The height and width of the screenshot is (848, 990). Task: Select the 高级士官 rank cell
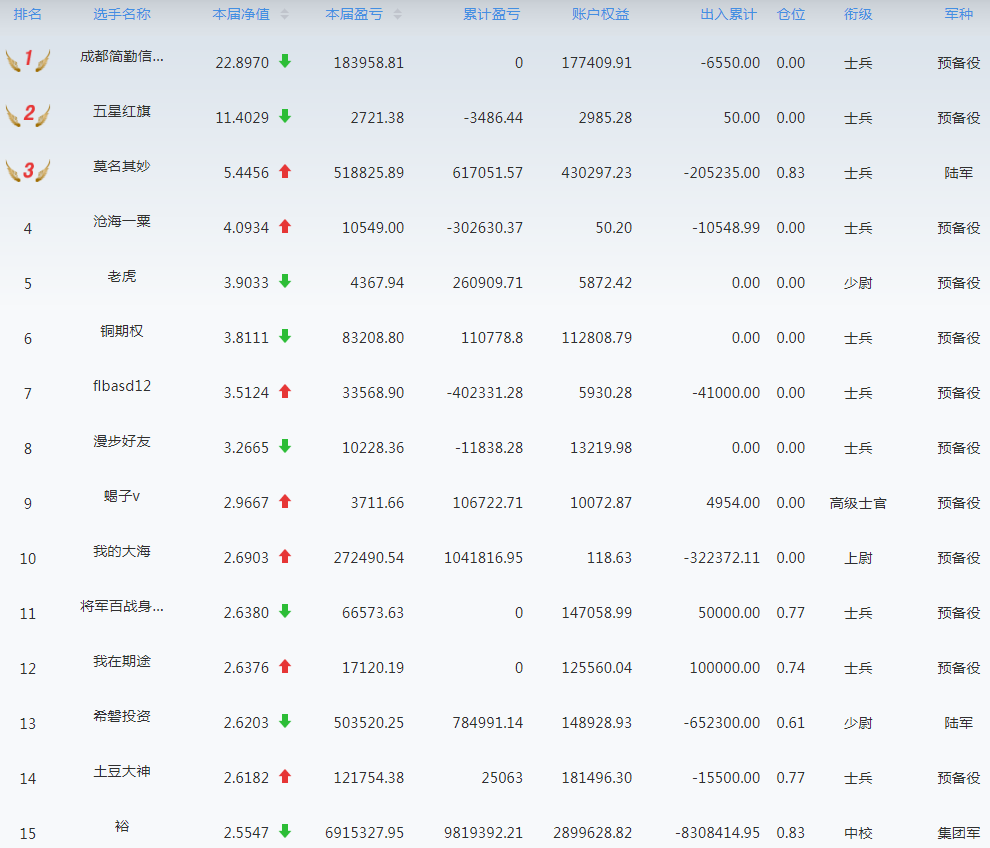(858, 503)
